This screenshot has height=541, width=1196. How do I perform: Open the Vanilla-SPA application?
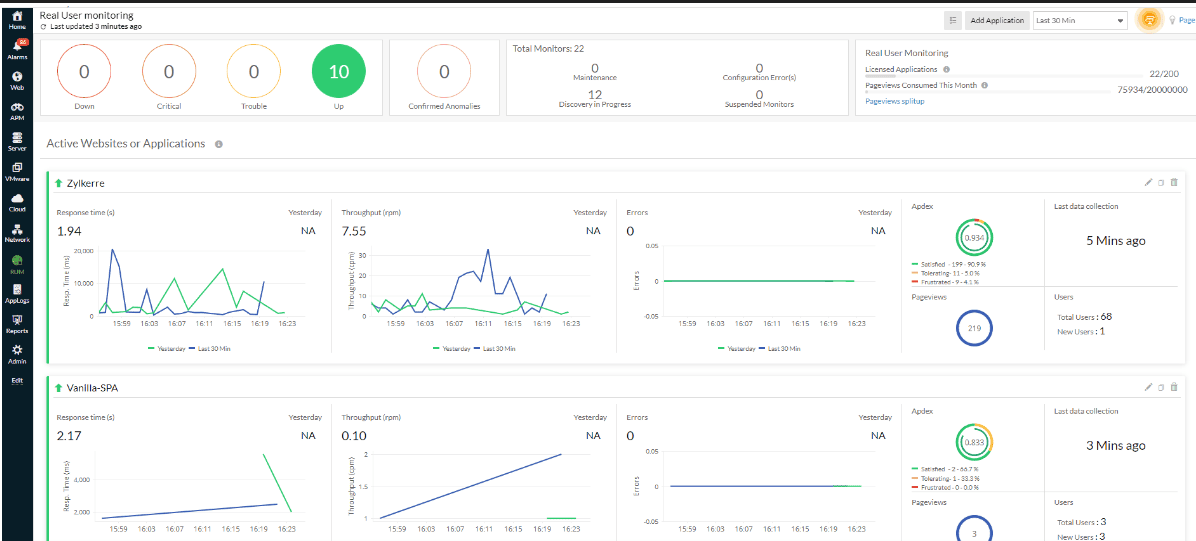93,388
